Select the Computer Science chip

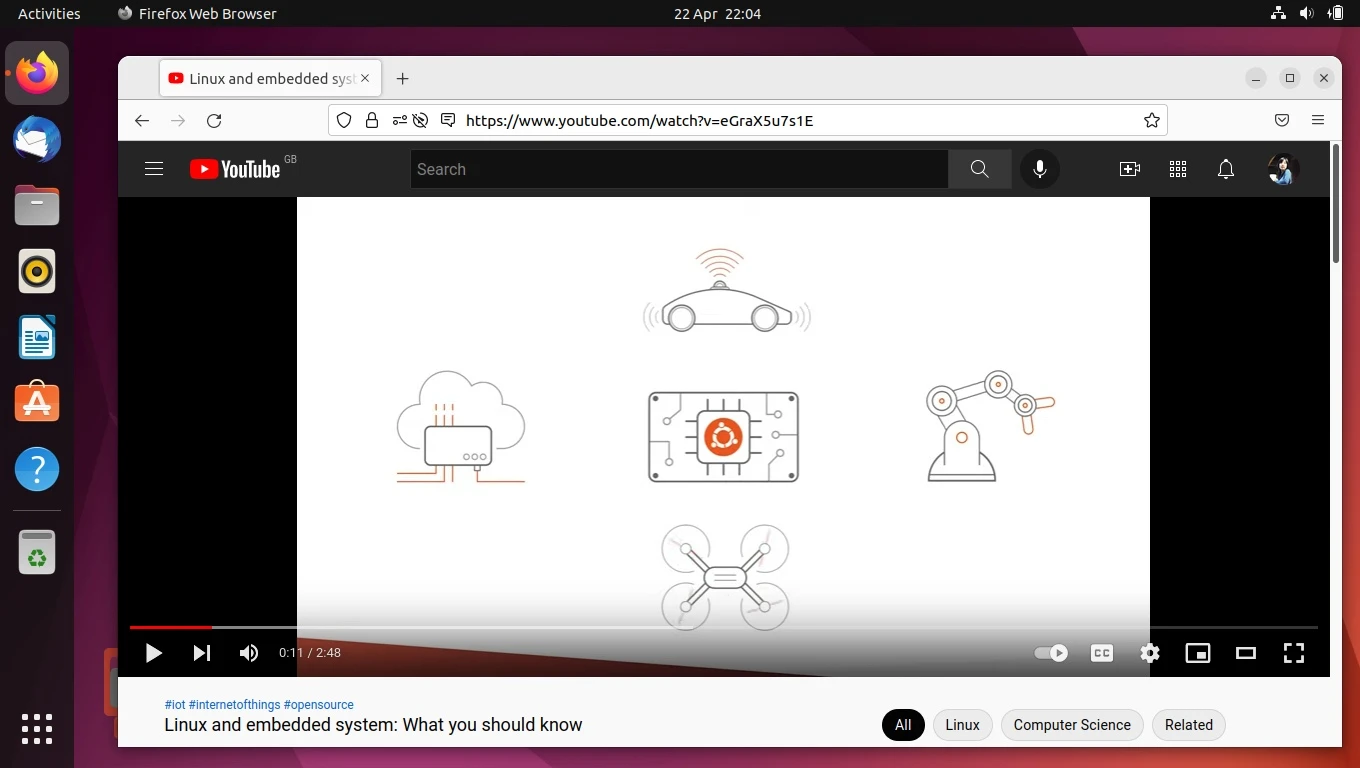coord(1072,725)
